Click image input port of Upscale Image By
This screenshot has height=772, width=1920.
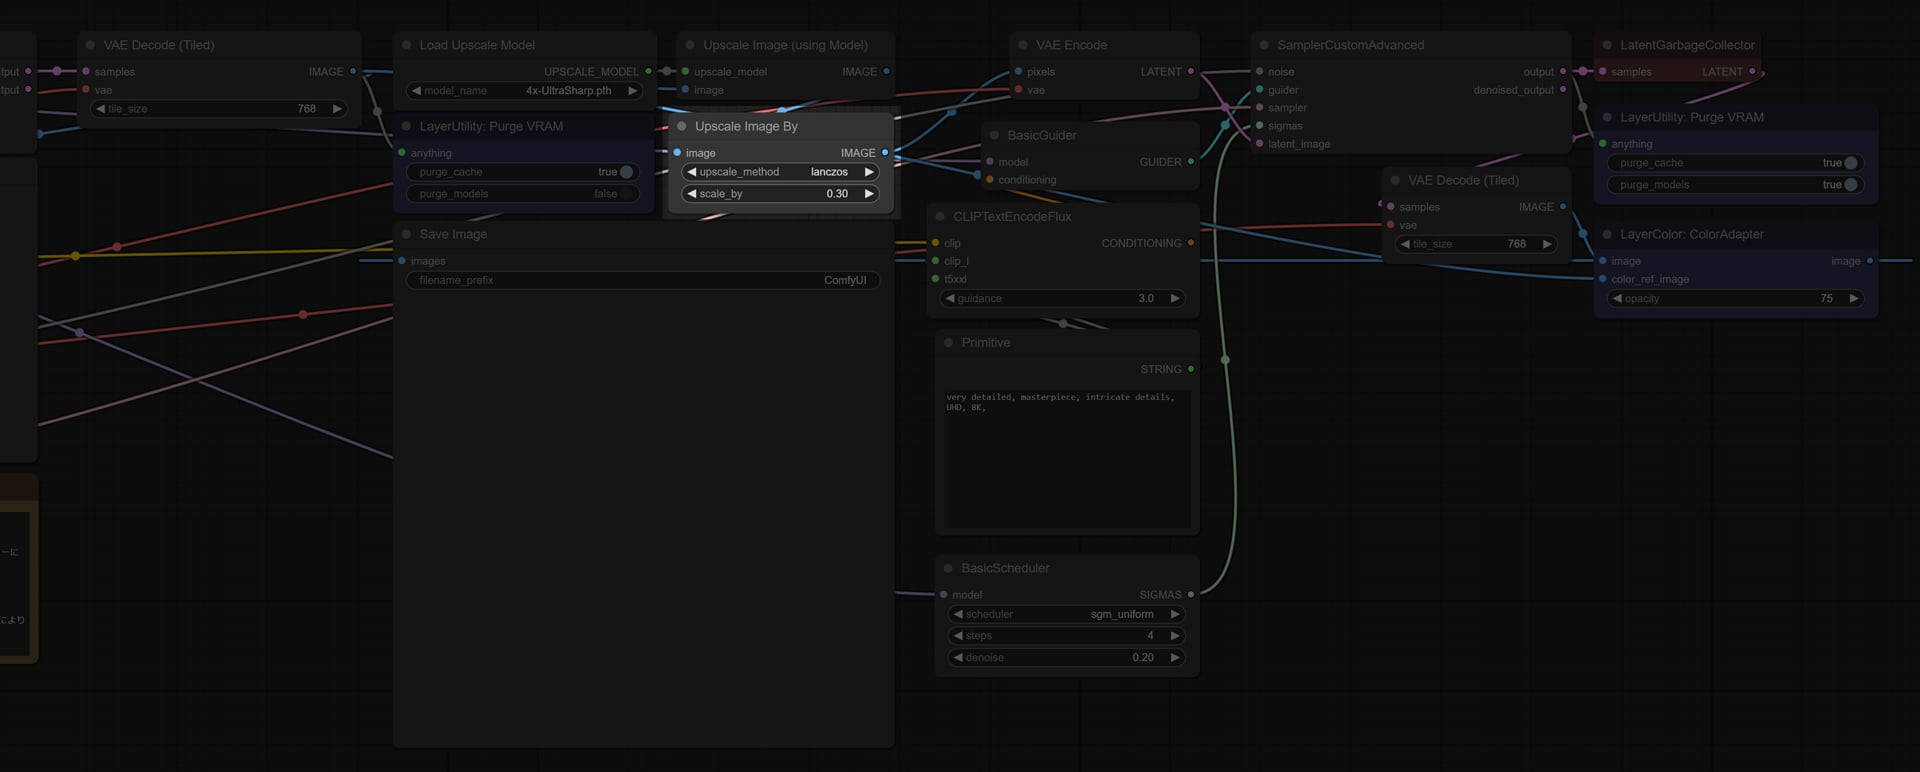[677, 153]
